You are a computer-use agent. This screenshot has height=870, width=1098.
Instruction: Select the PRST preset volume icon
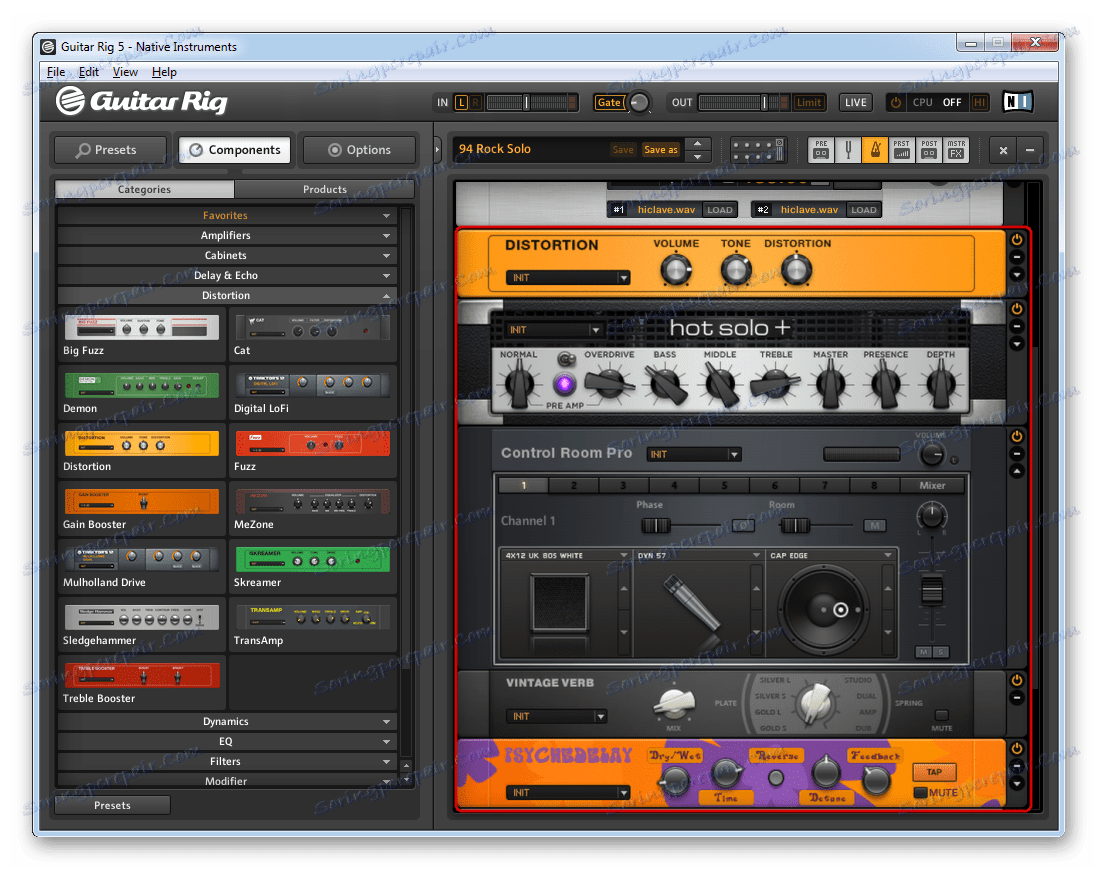[x=901, y=150]
